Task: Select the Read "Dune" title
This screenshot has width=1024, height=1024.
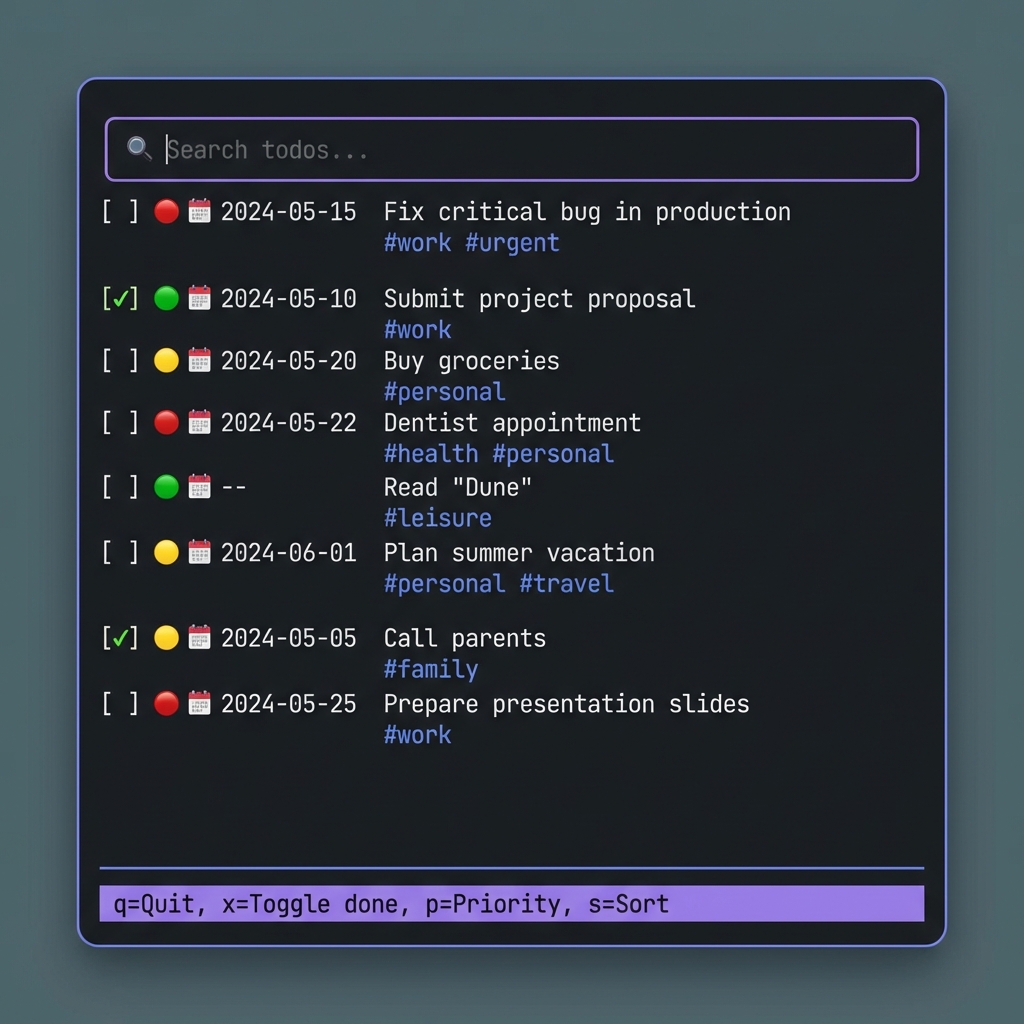Action: [x=458, y=487]
